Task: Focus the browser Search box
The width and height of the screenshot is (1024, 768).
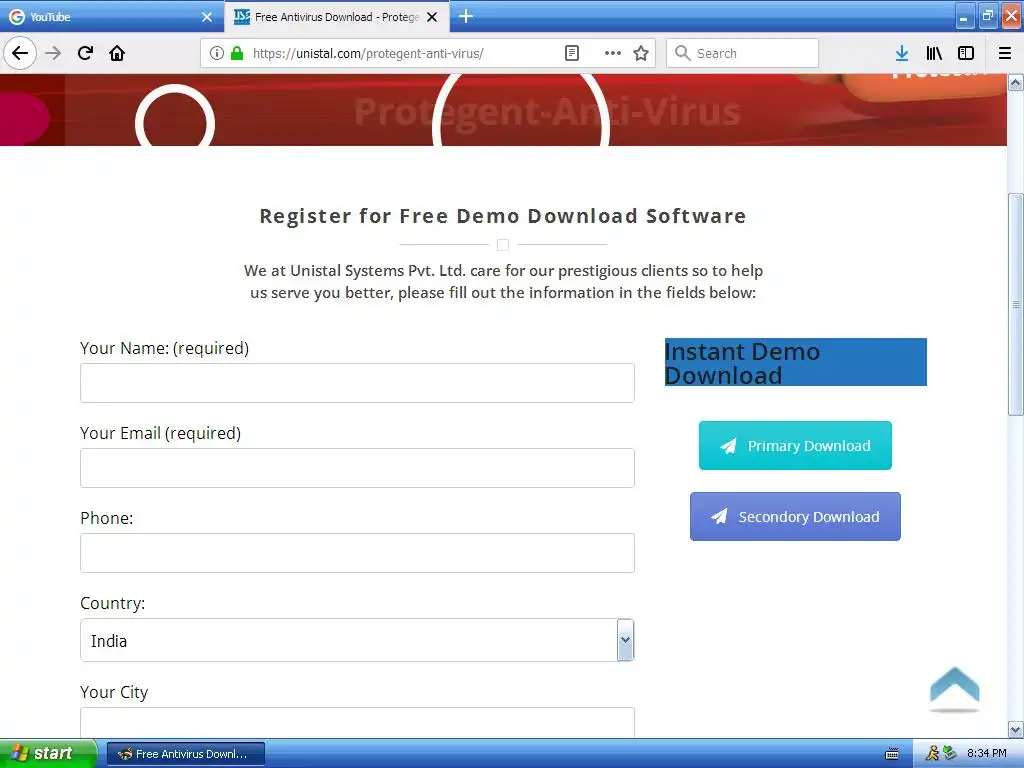Action: 742,54
